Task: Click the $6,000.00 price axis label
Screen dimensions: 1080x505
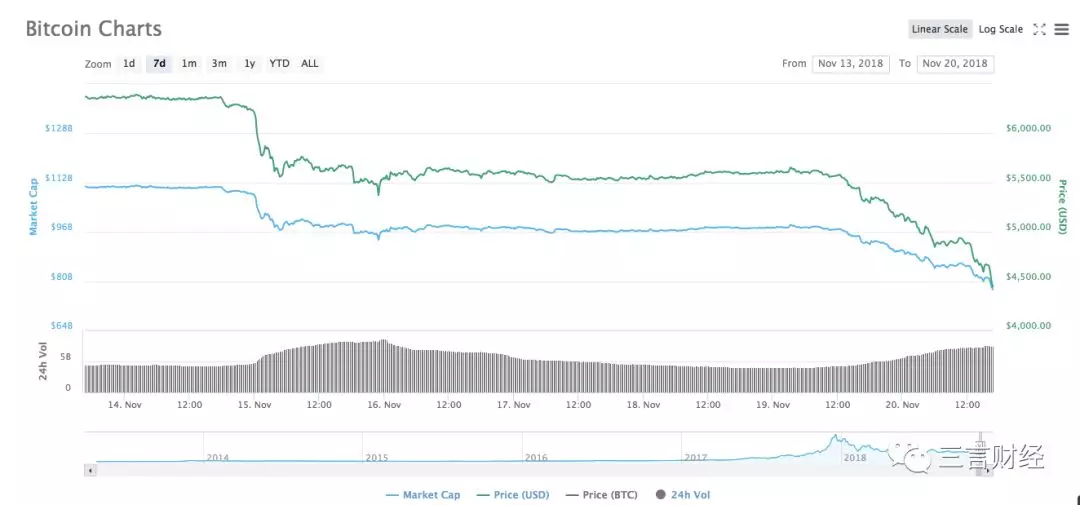Action: pyautogui.click(x=1026, y=128)
